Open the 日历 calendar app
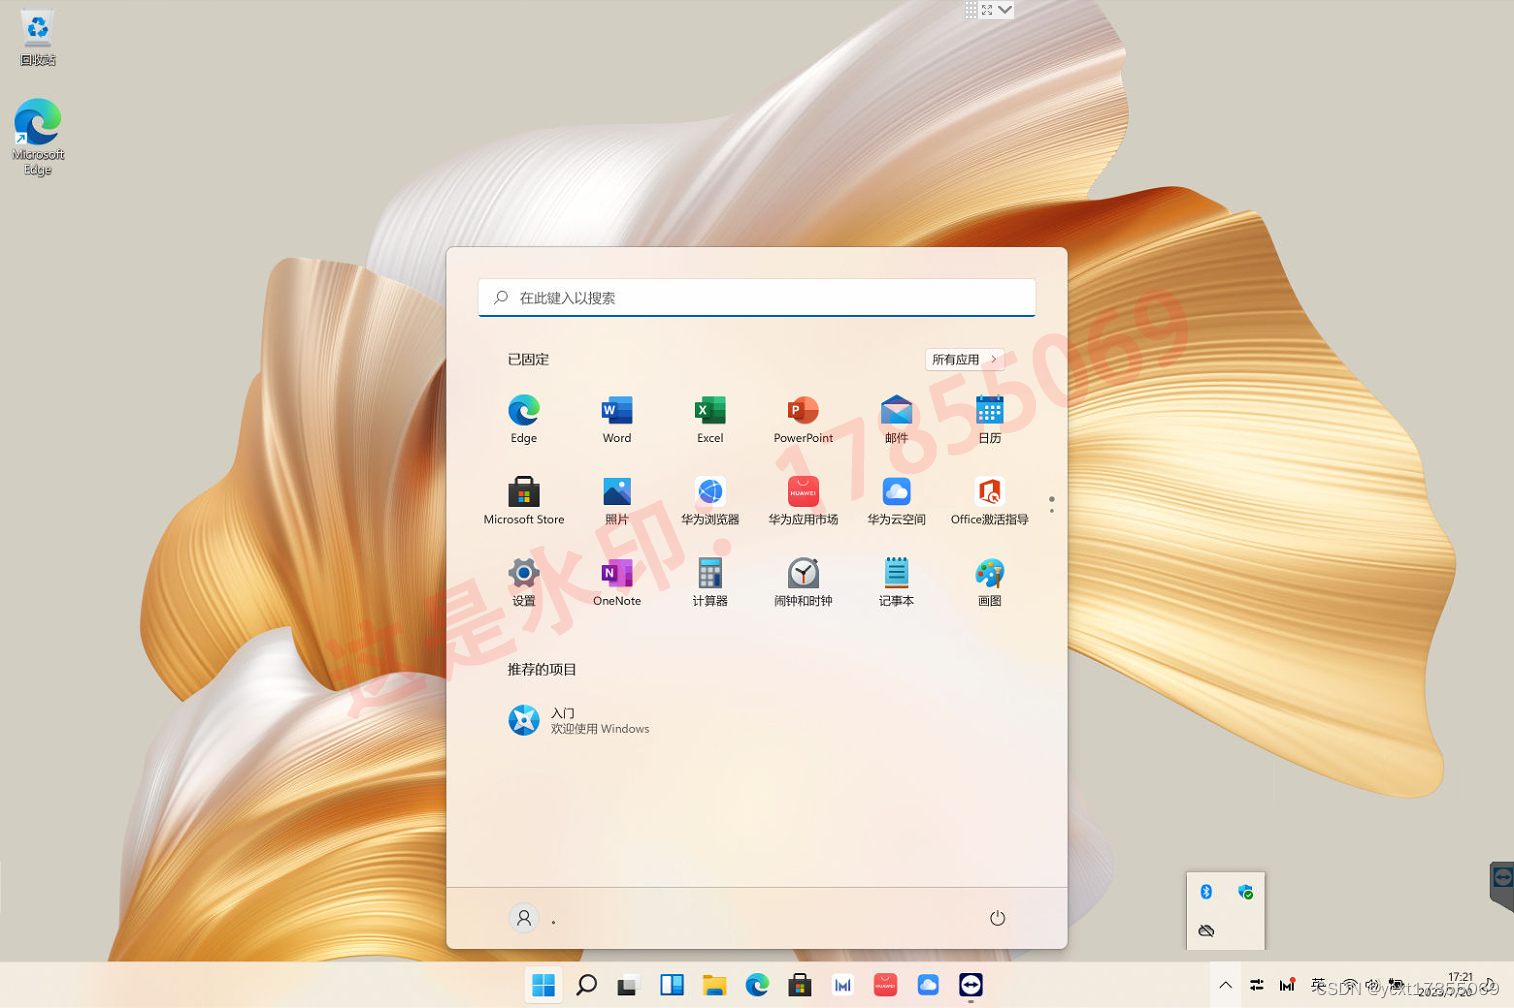Image resolution: width=1514 pixels, height=1008 pixels. [989, 419]
